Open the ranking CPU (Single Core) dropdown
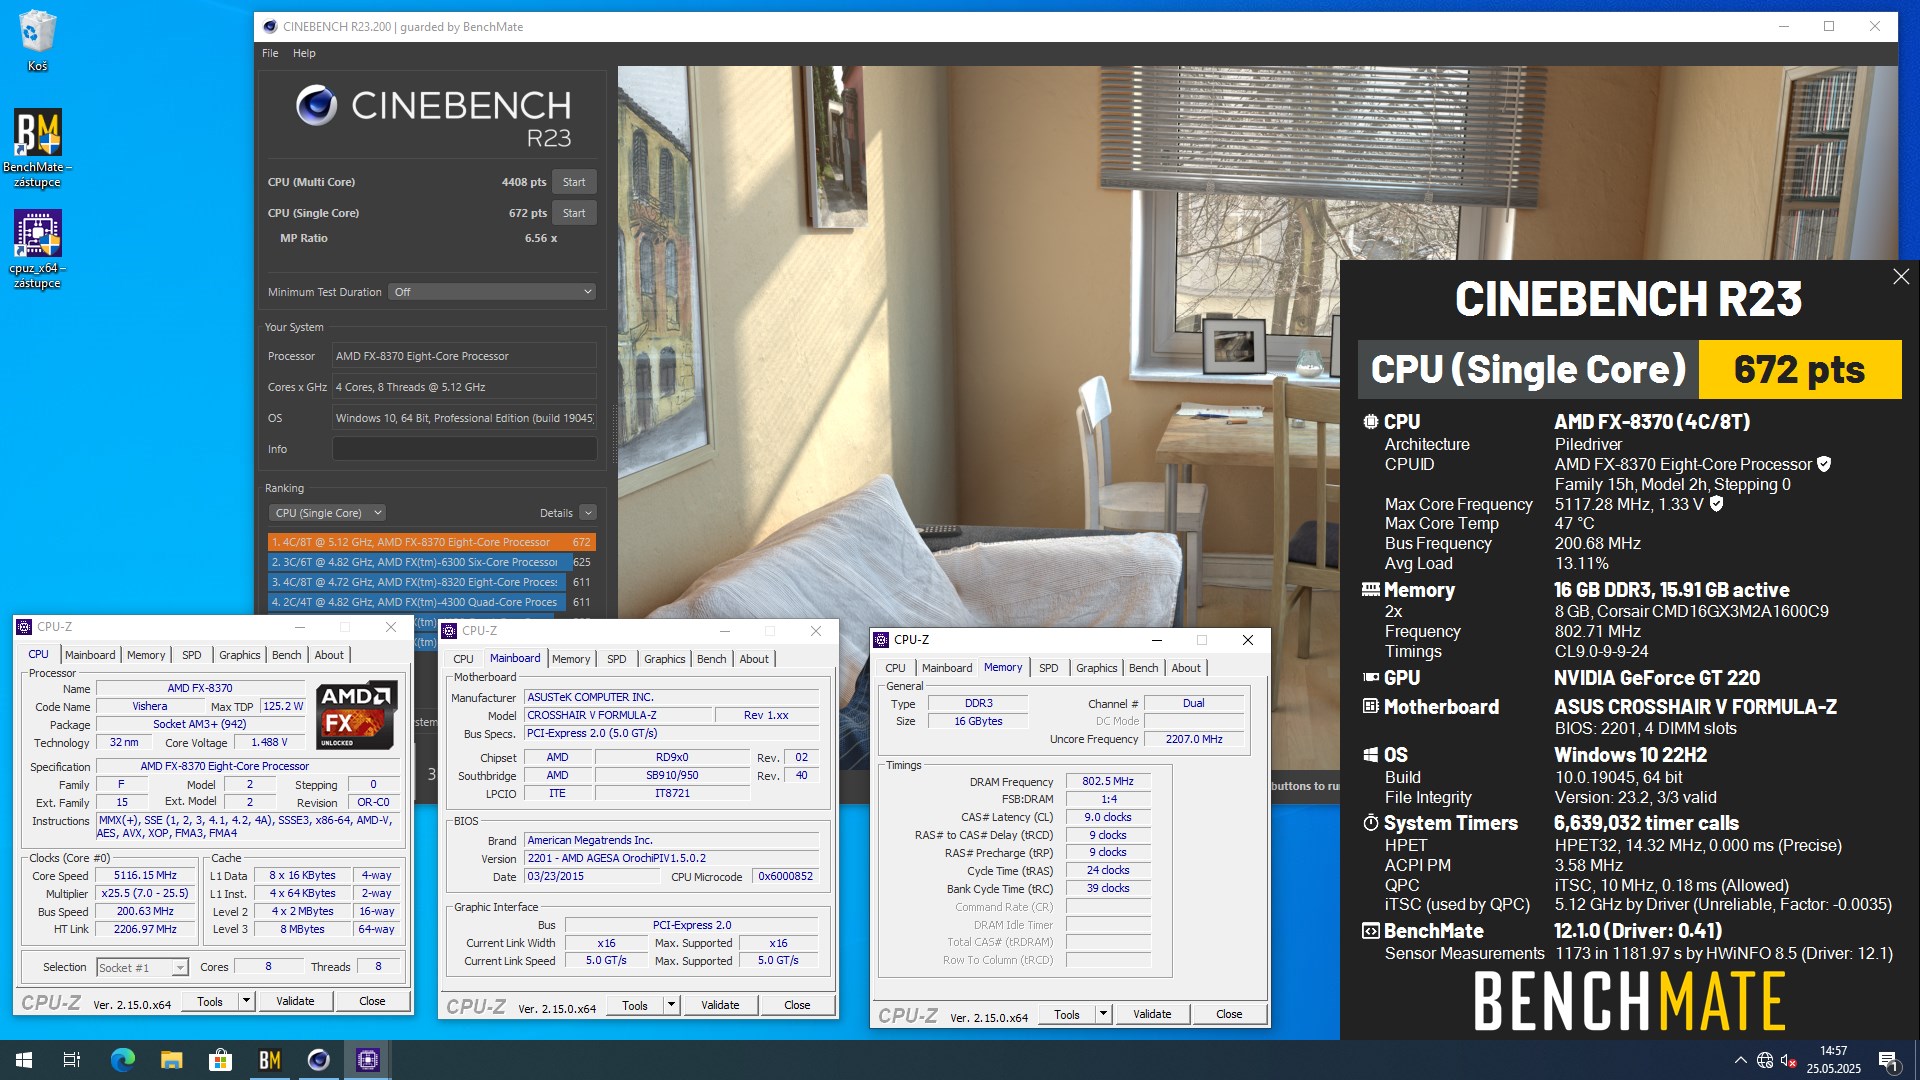 327,513
